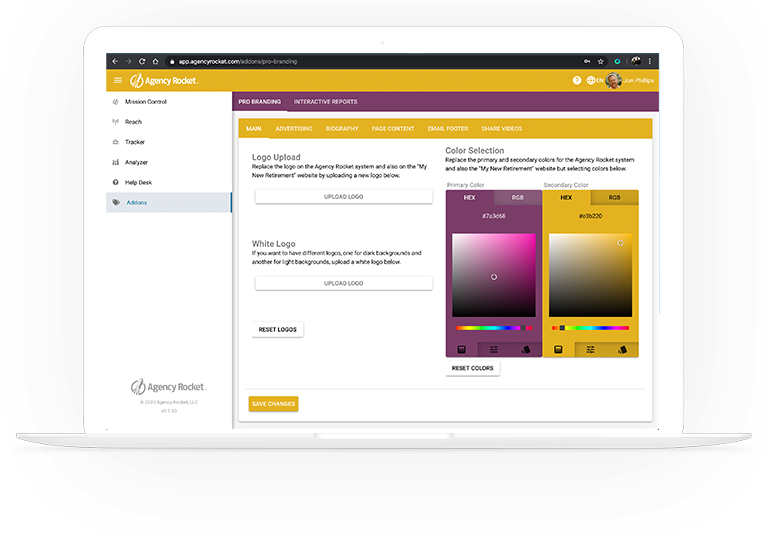
Task: Go back using browser back arrow
Action: [115, 61]
